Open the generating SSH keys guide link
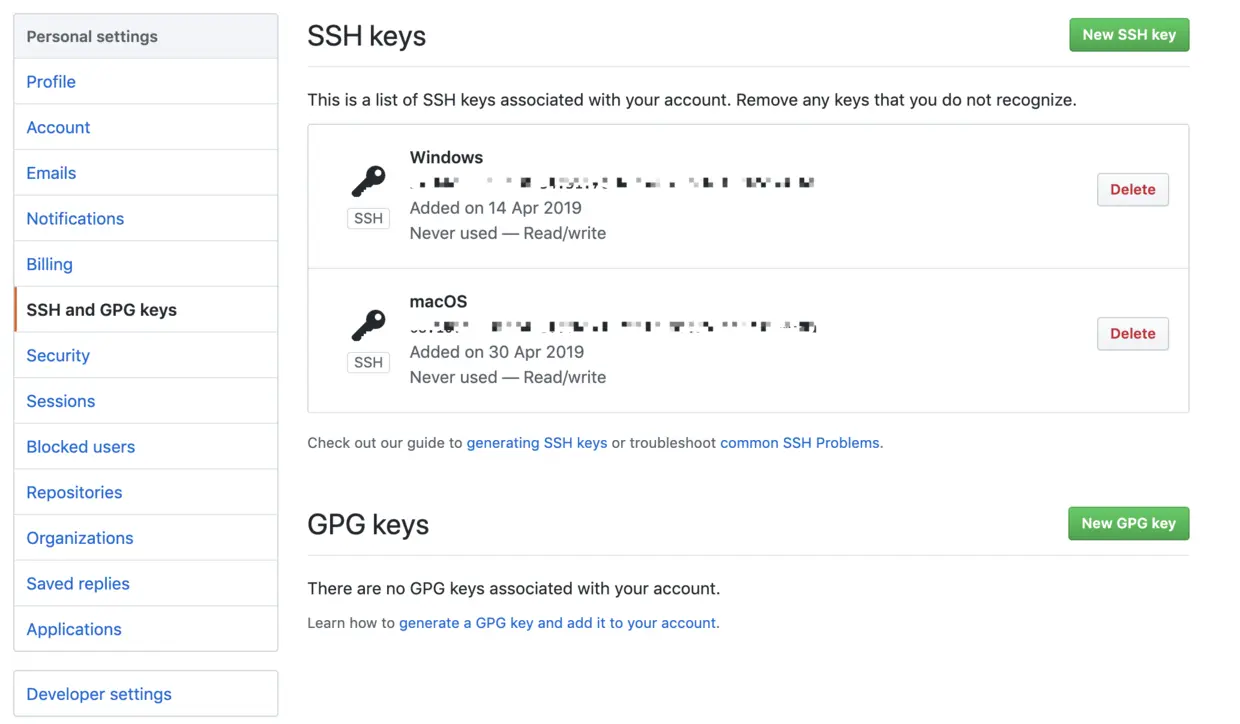This screenshot has height=724, width=1240. click(537, 442)
